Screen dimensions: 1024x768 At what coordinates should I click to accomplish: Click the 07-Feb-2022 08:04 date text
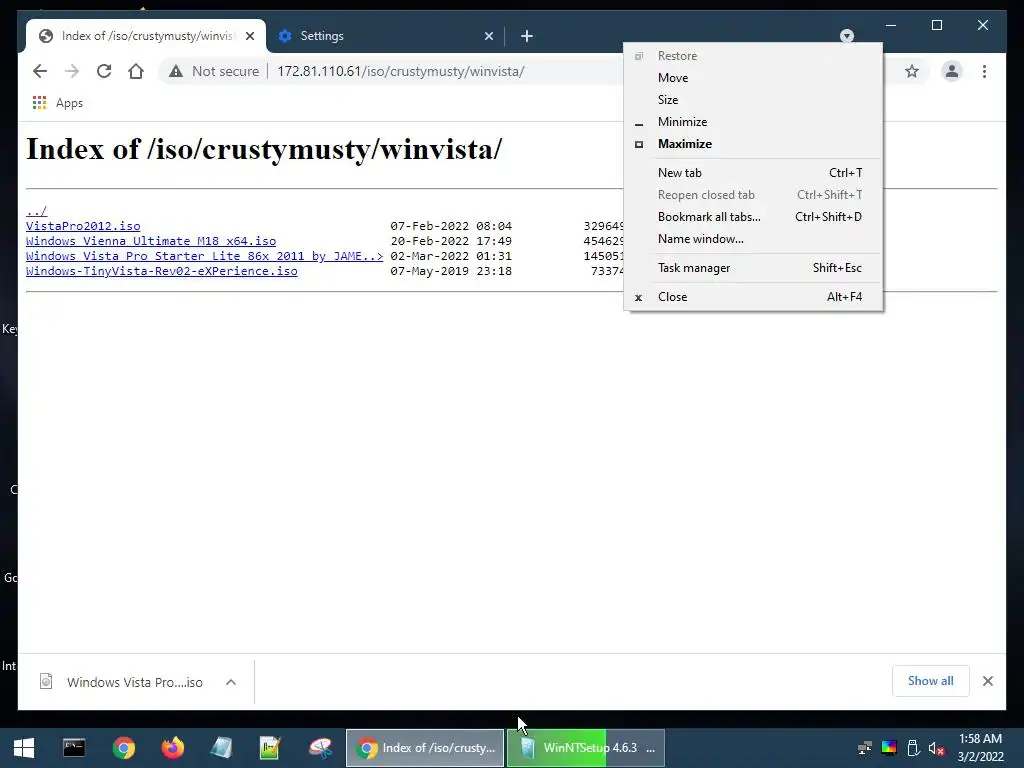point(451,226)
